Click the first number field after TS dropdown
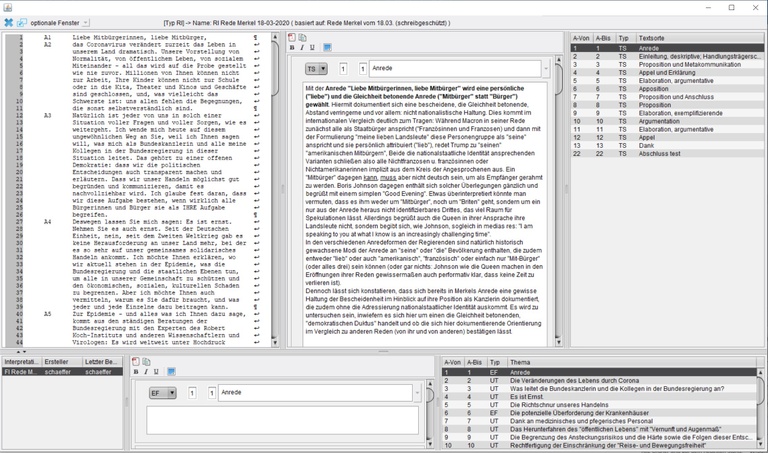768x453 pixels. 343,69
